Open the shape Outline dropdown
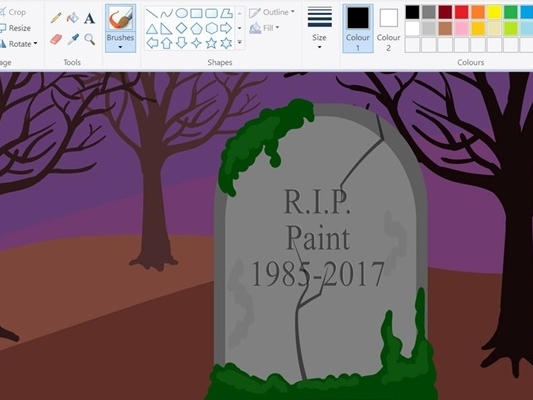The width and height of the screenshot is (533, 400). pyautogui.click(x=272, y=12)
